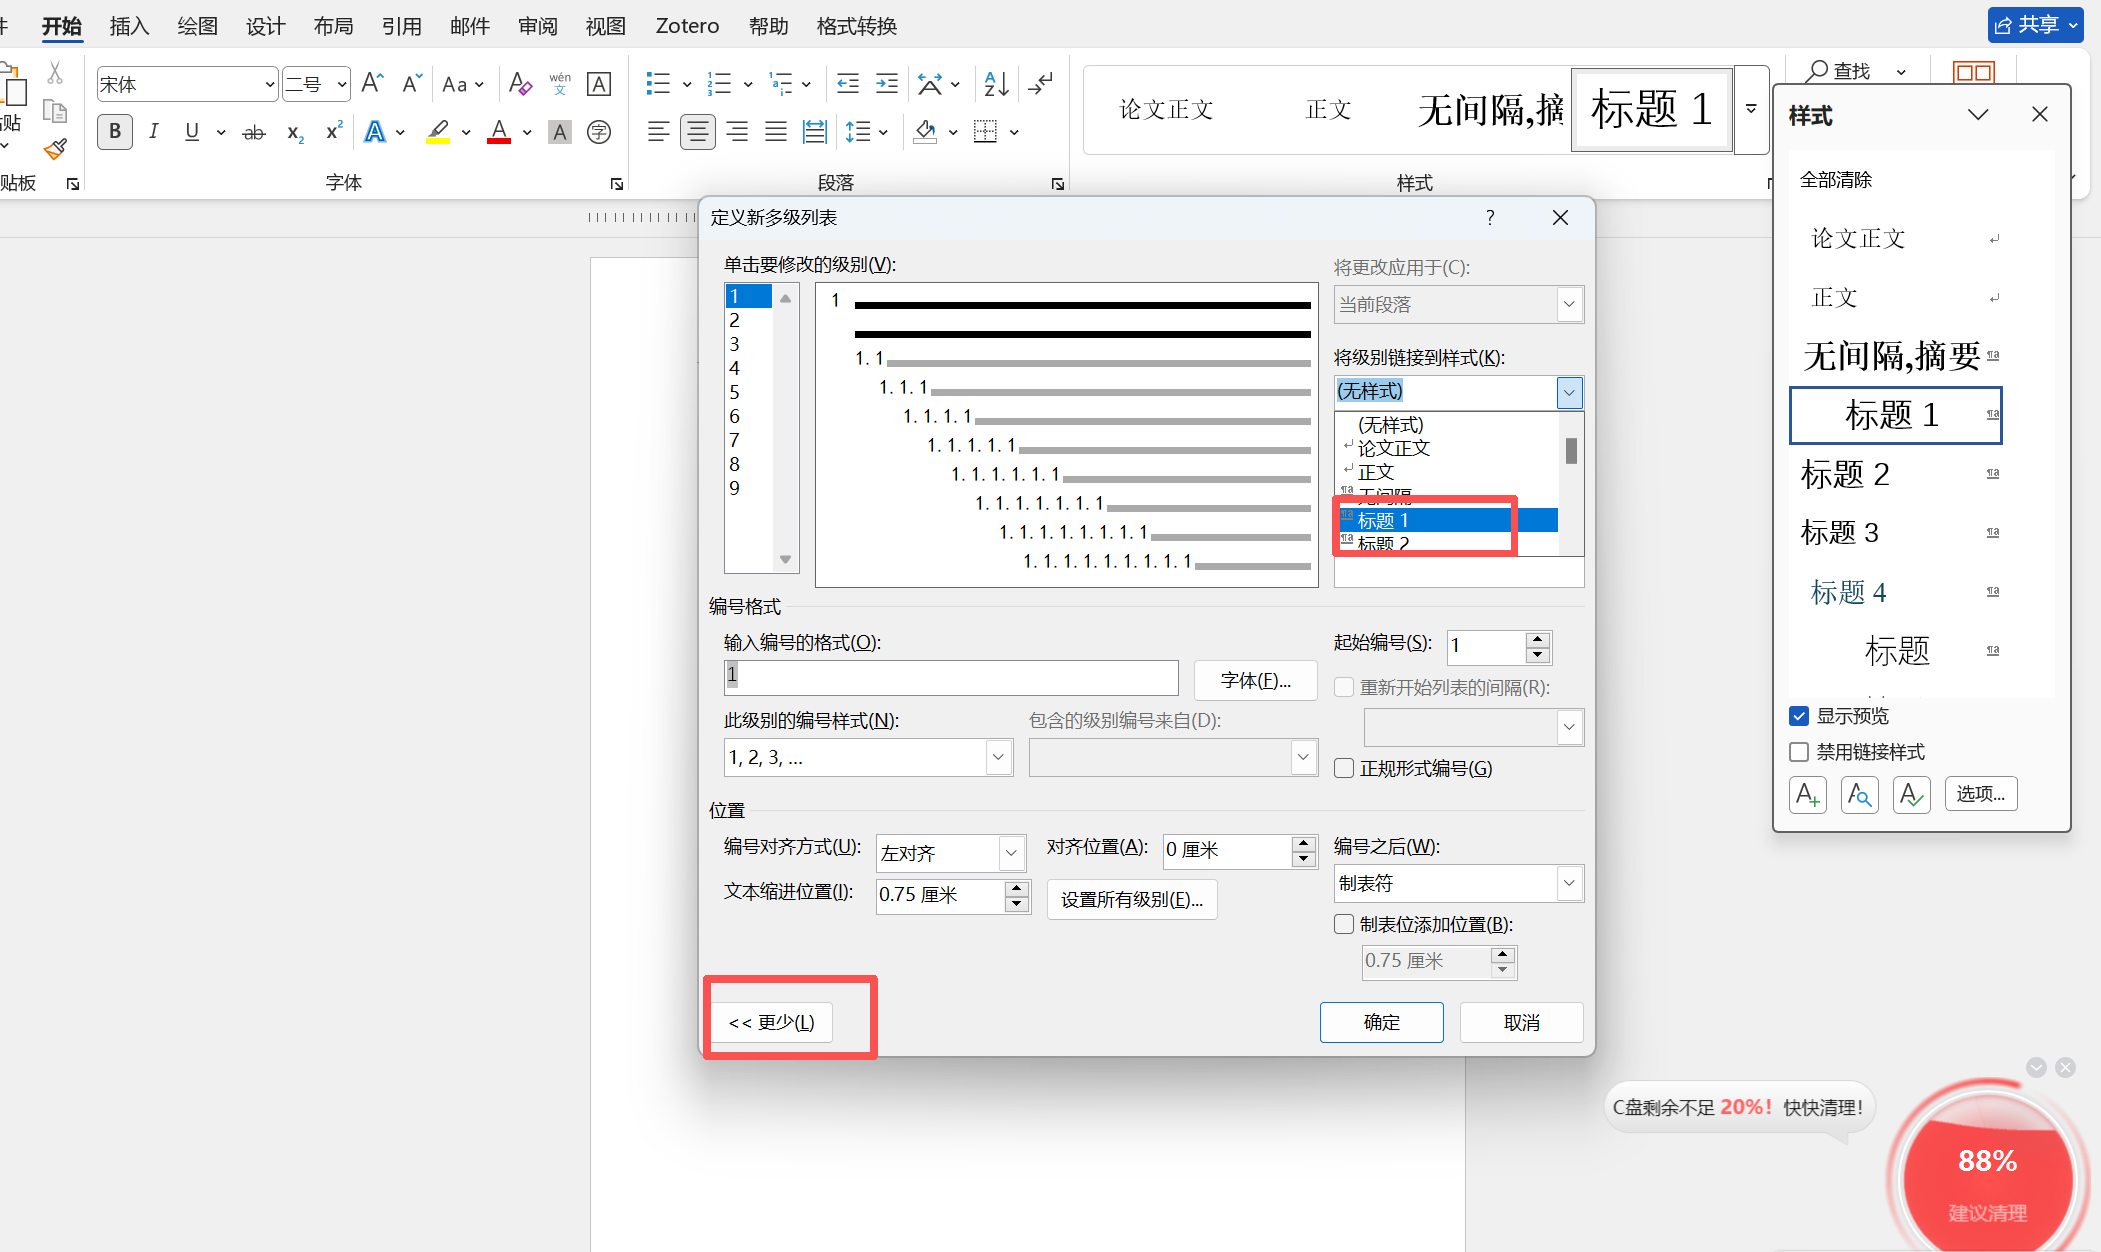This screenshot has height=1252, width=2101.
Task: Apply strikethrough formatting icon
Action: [254, 132]
